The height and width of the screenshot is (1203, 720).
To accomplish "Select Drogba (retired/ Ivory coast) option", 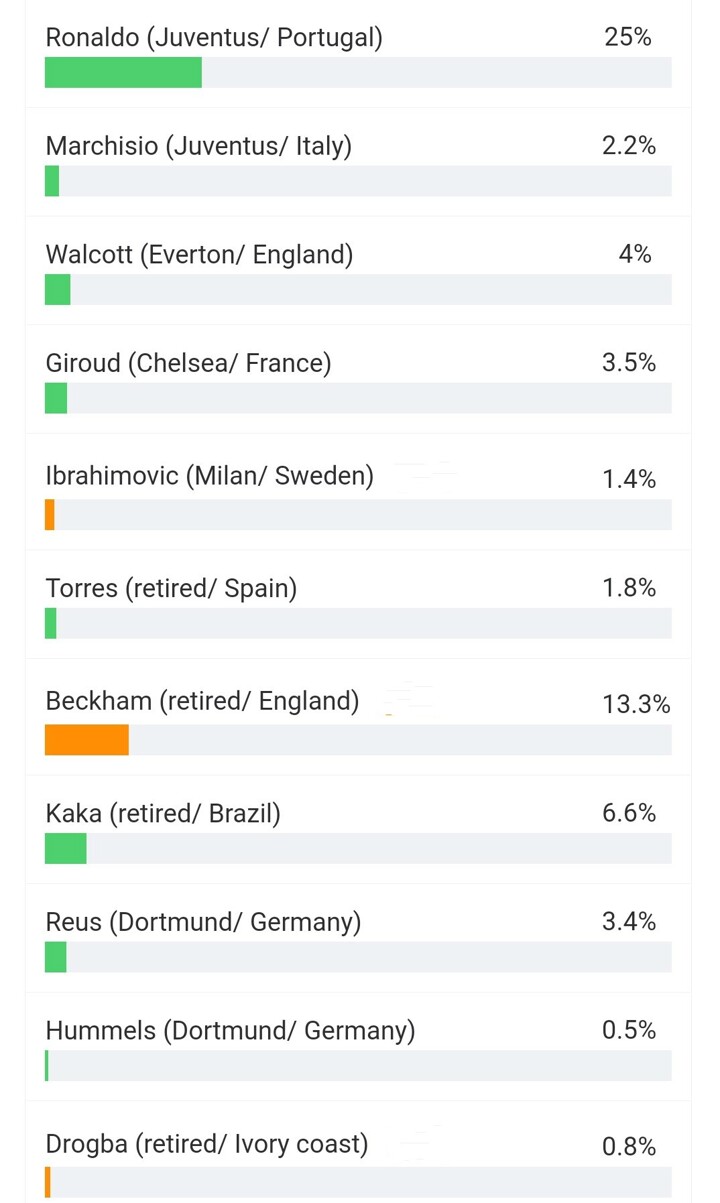I will (206, 1143).
